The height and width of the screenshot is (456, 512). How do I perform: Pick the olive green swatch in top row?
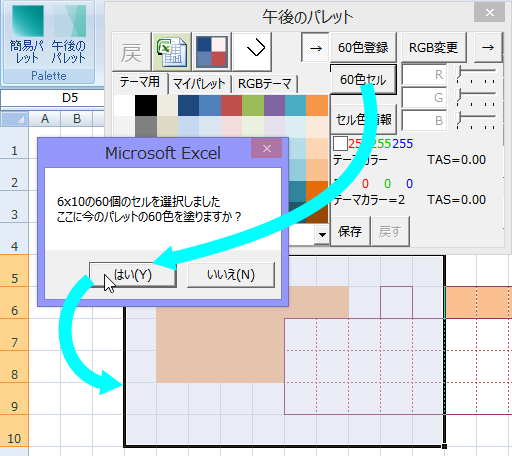click(x=253, y=105)
